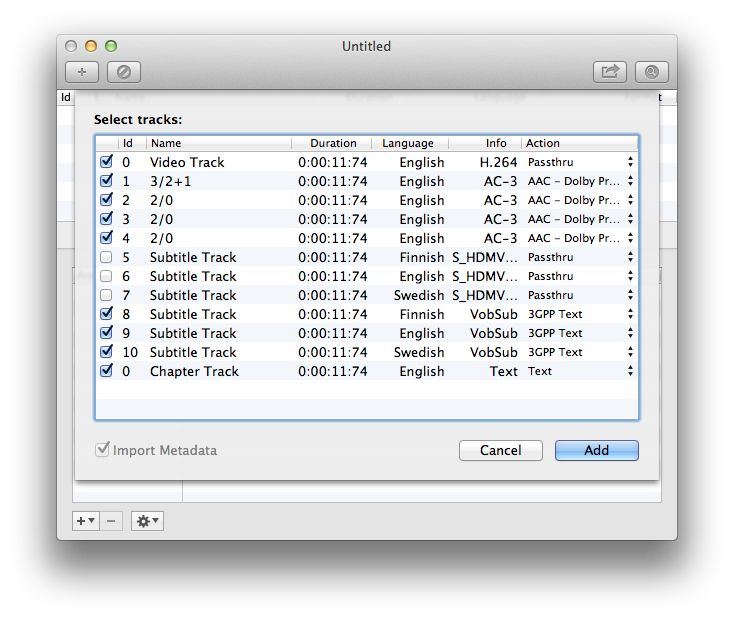
Task: Check the Swedish S_HDMV subtitle track 7
Action: point(106,295)
